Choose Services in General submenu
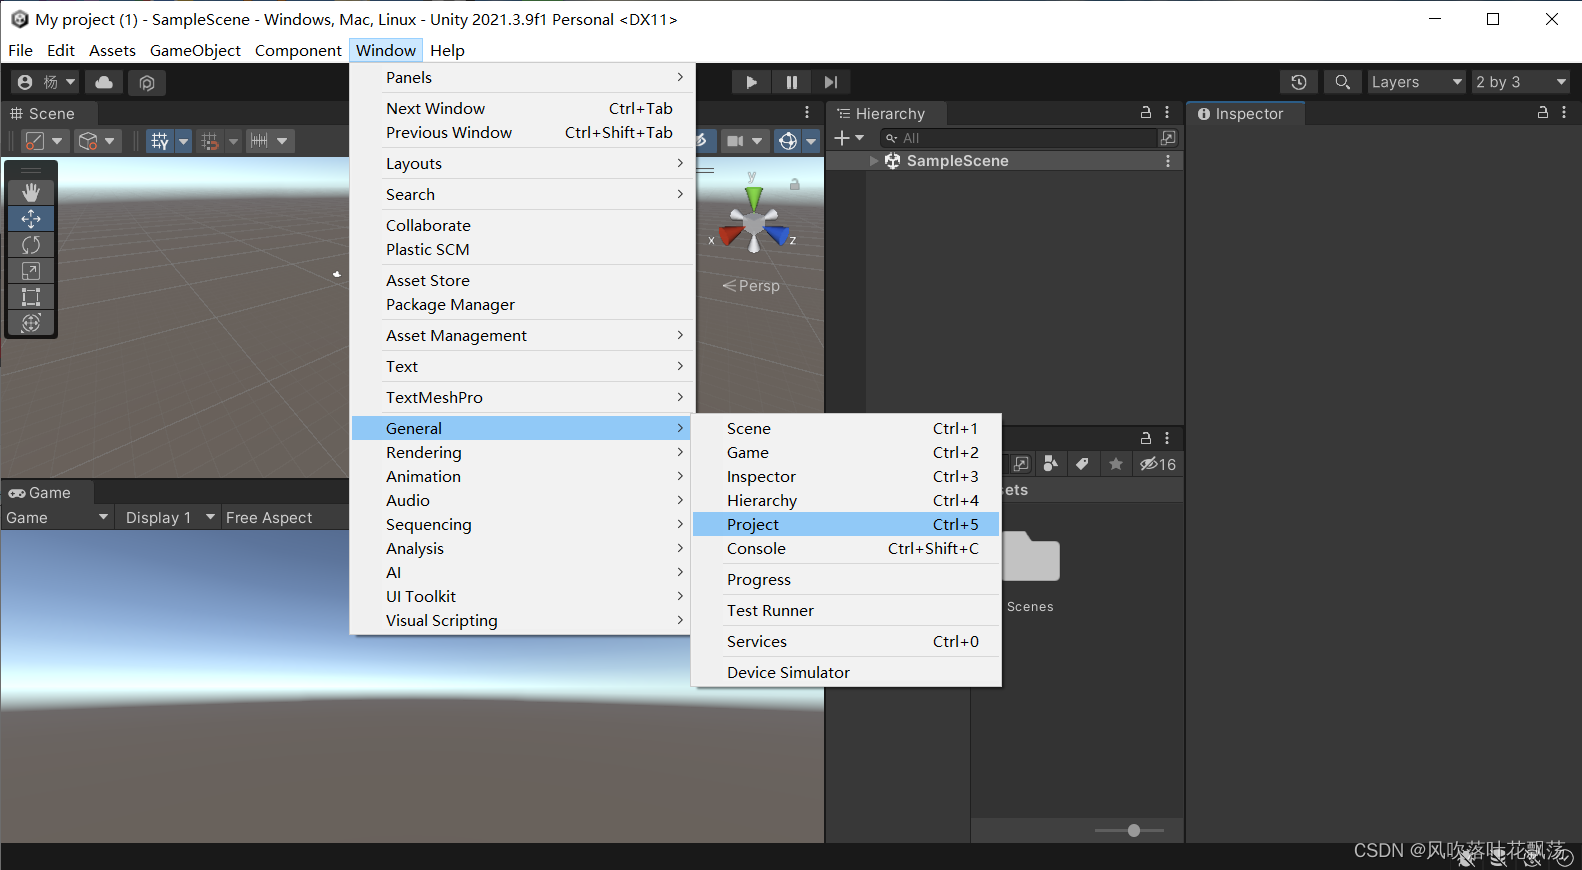Image resolution: width=1582 pixels, height=870 pixels. [845, 641]
